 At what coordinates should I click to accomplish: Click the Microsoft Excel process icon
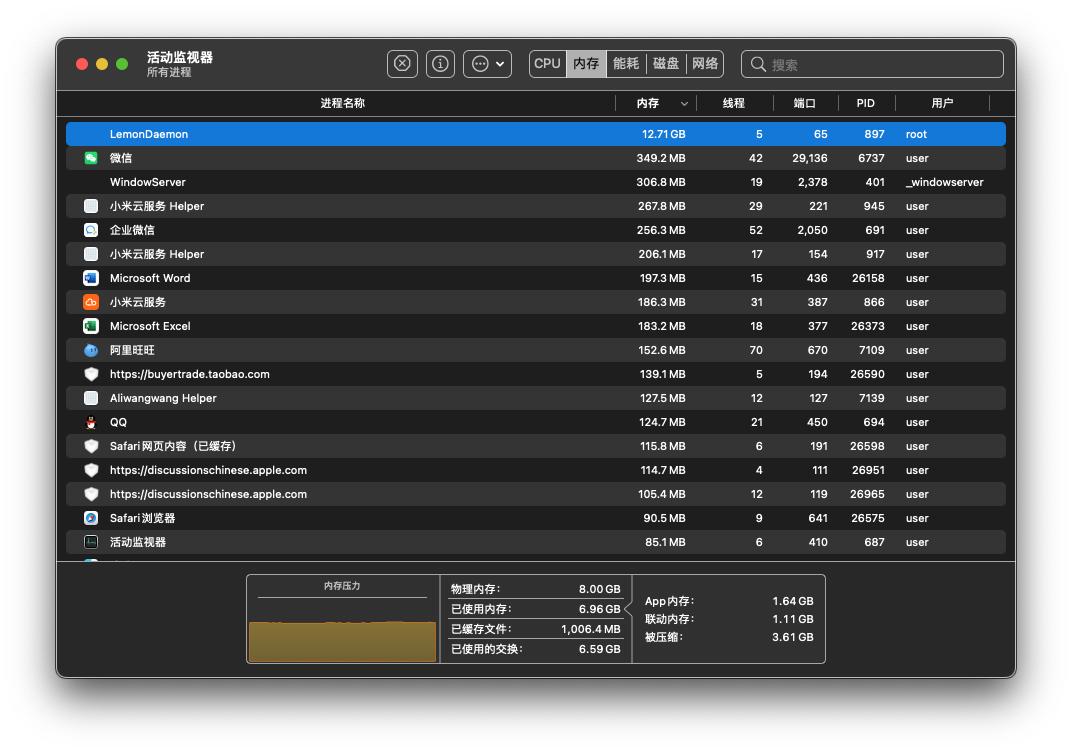point(91,326)
